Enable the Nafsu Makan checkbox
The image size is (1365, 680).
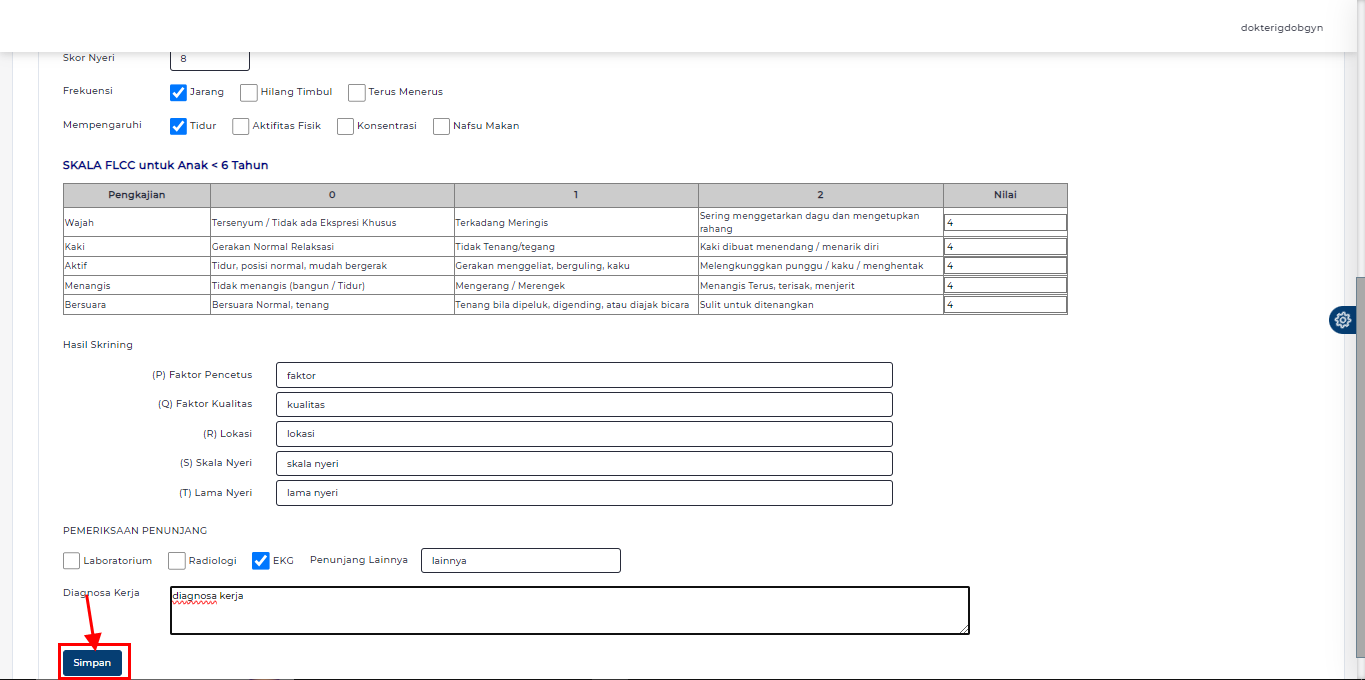(x=441, y=126)
